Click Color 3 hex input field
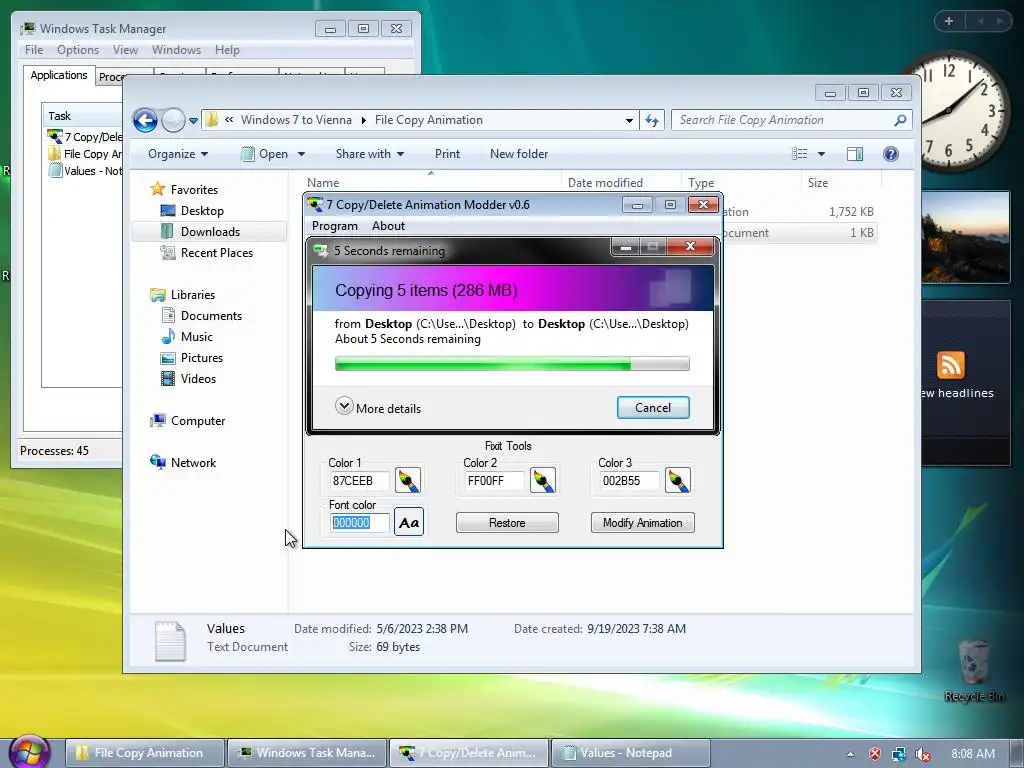The height and width of the screenshot is (768, 1024). pos(629,481)
